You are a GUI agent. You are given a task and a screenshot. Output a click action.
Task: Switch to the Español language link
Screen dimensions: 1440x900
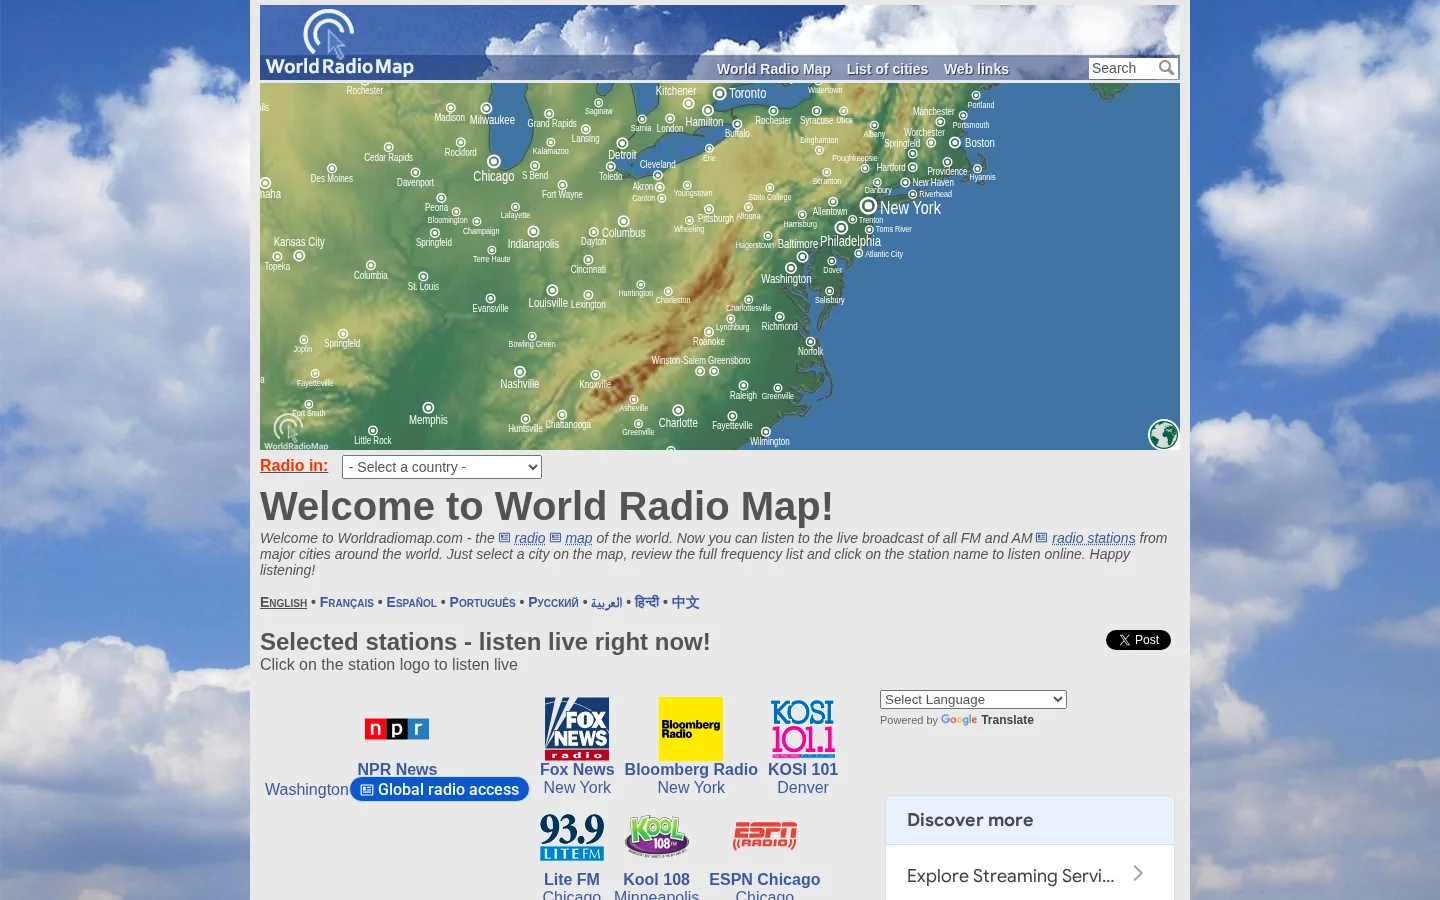[x=412, y=602]
